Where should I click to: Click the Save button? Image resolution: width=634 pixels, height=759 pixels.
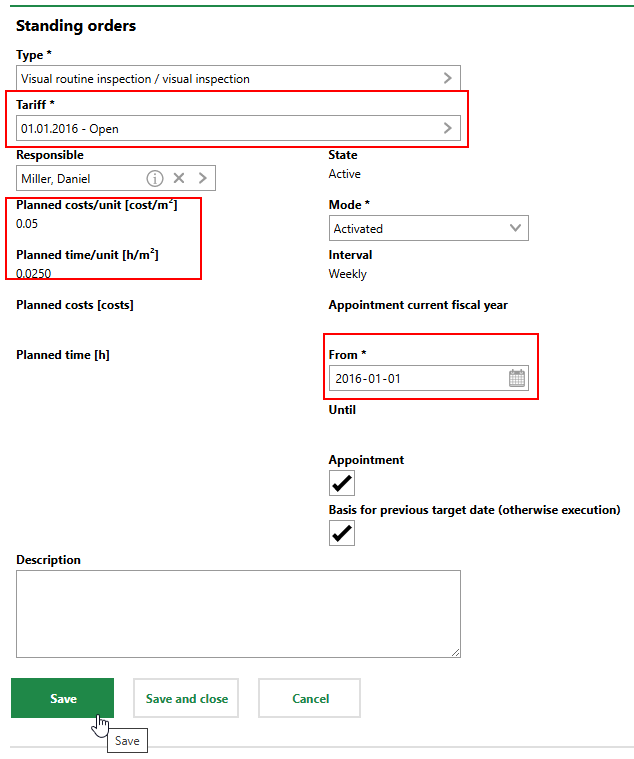pyautogui.click(x=62, y=698)
